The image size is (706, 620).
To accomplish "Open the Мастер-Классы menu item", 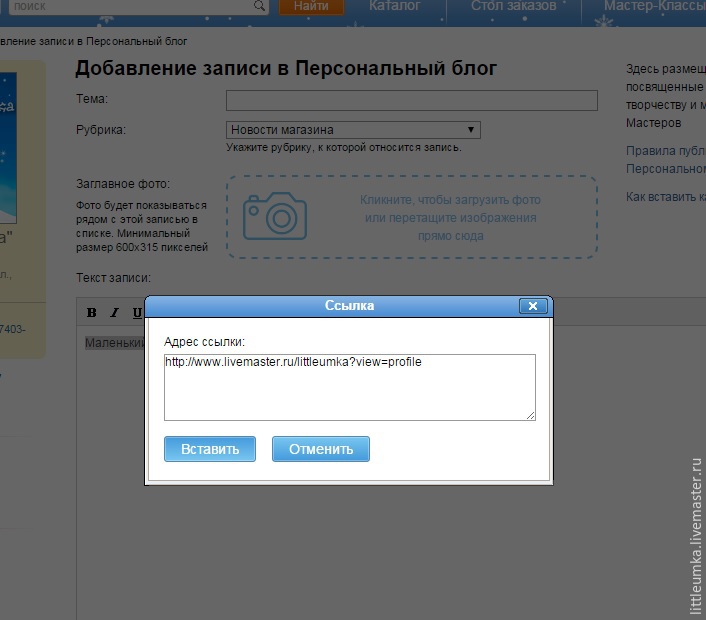I will coord(654,6).
